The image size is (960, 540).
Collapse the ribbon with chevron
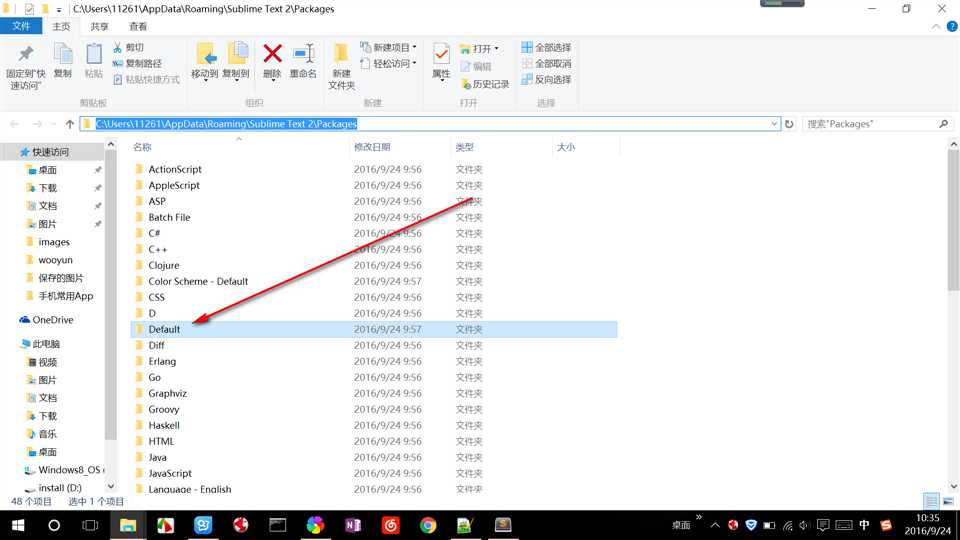tap(936, 26)
